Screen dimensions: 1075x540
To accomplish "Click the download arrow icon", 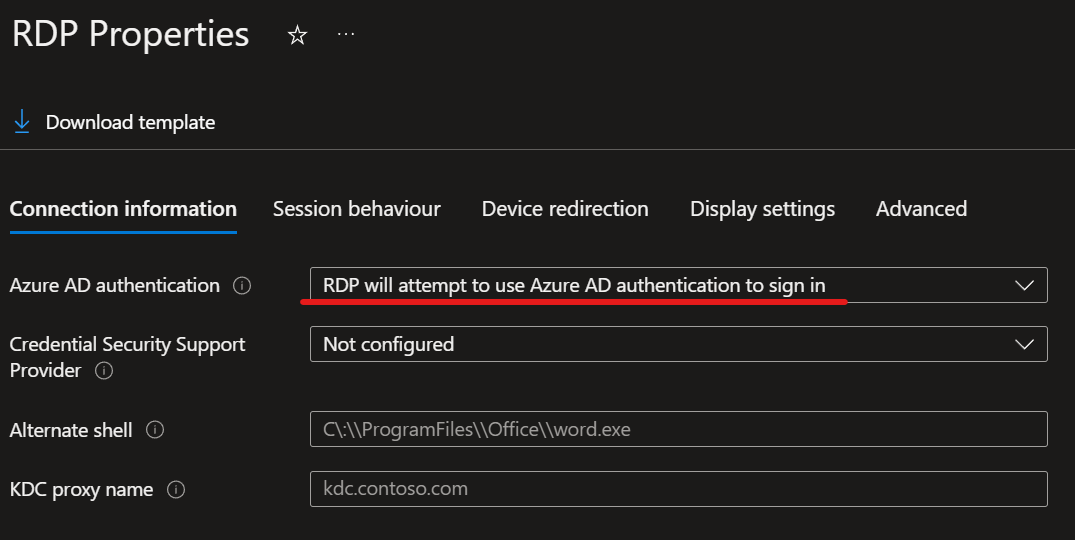I will coord(22,121).
